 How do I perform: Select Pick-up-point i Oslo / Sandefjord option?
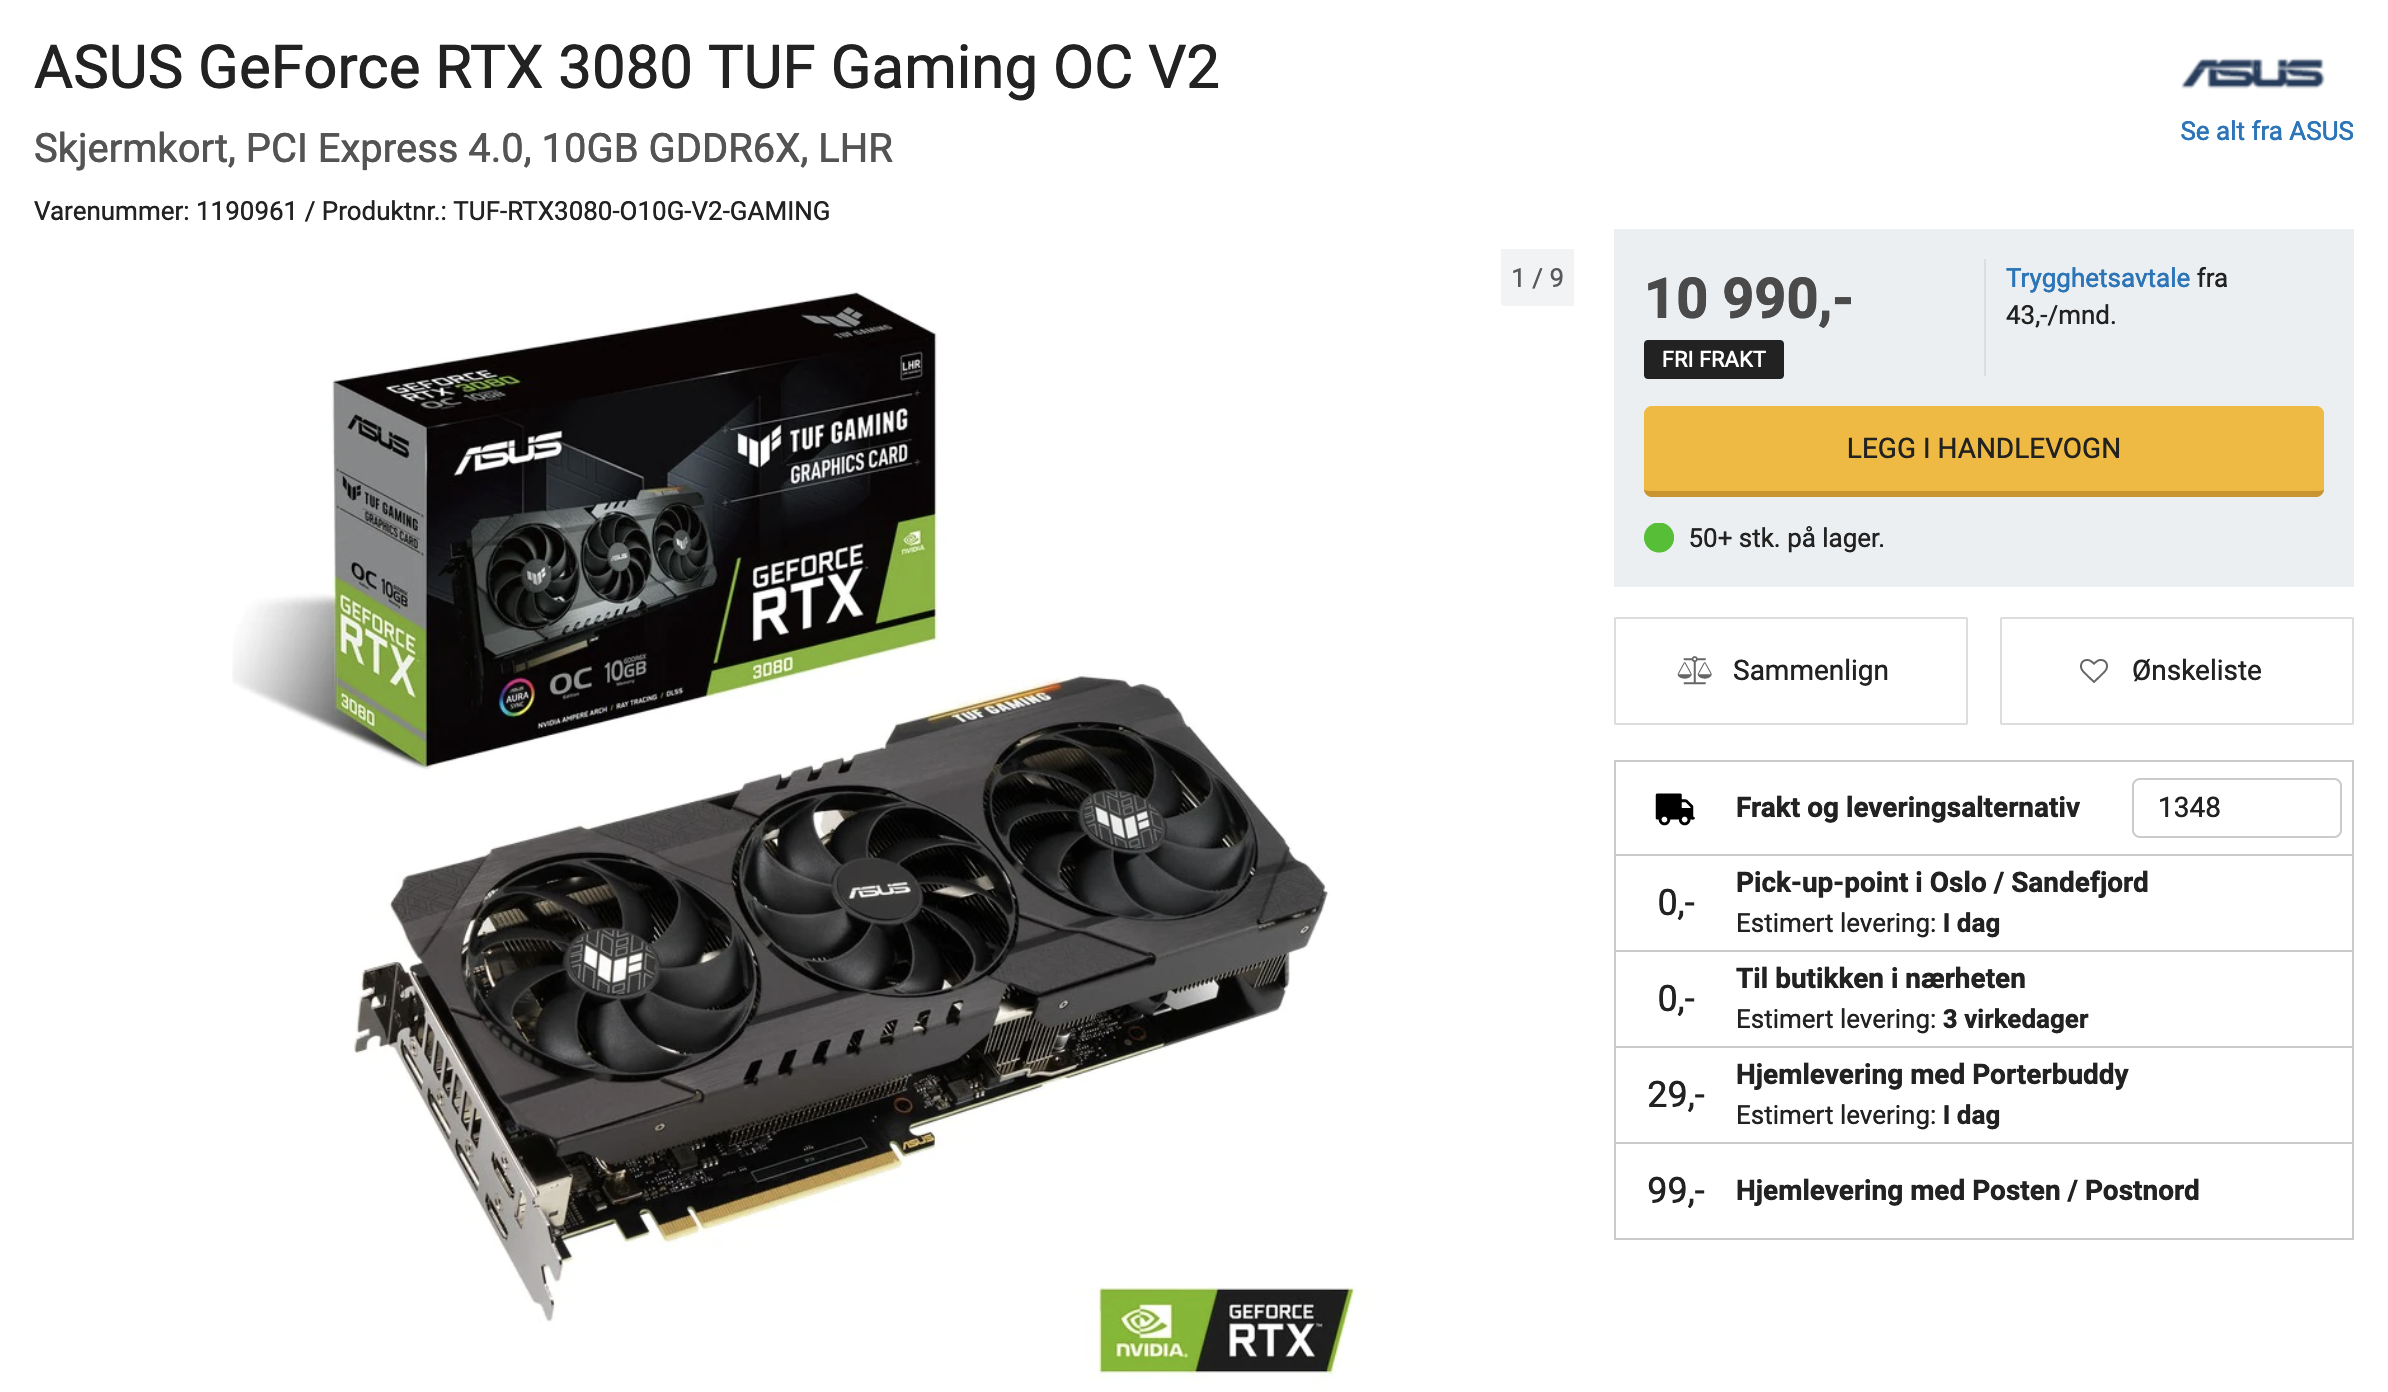pos(1983,903)
